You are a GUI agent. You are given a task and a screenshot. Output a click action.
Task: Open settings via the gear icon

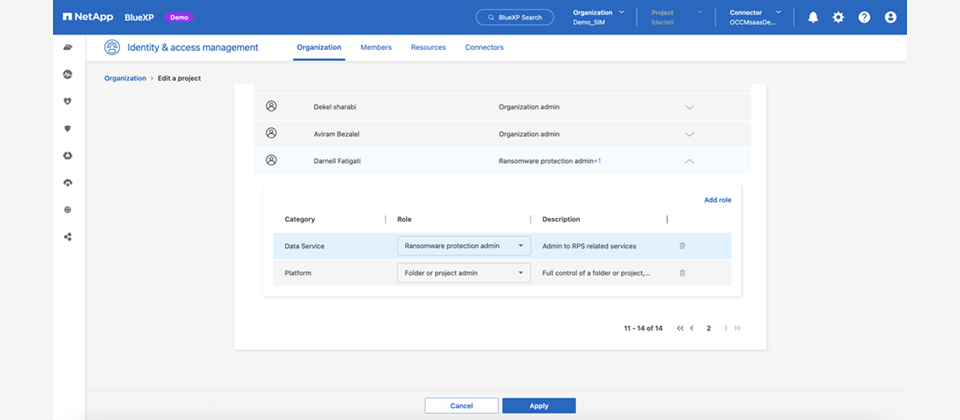(x=838, y=17)
